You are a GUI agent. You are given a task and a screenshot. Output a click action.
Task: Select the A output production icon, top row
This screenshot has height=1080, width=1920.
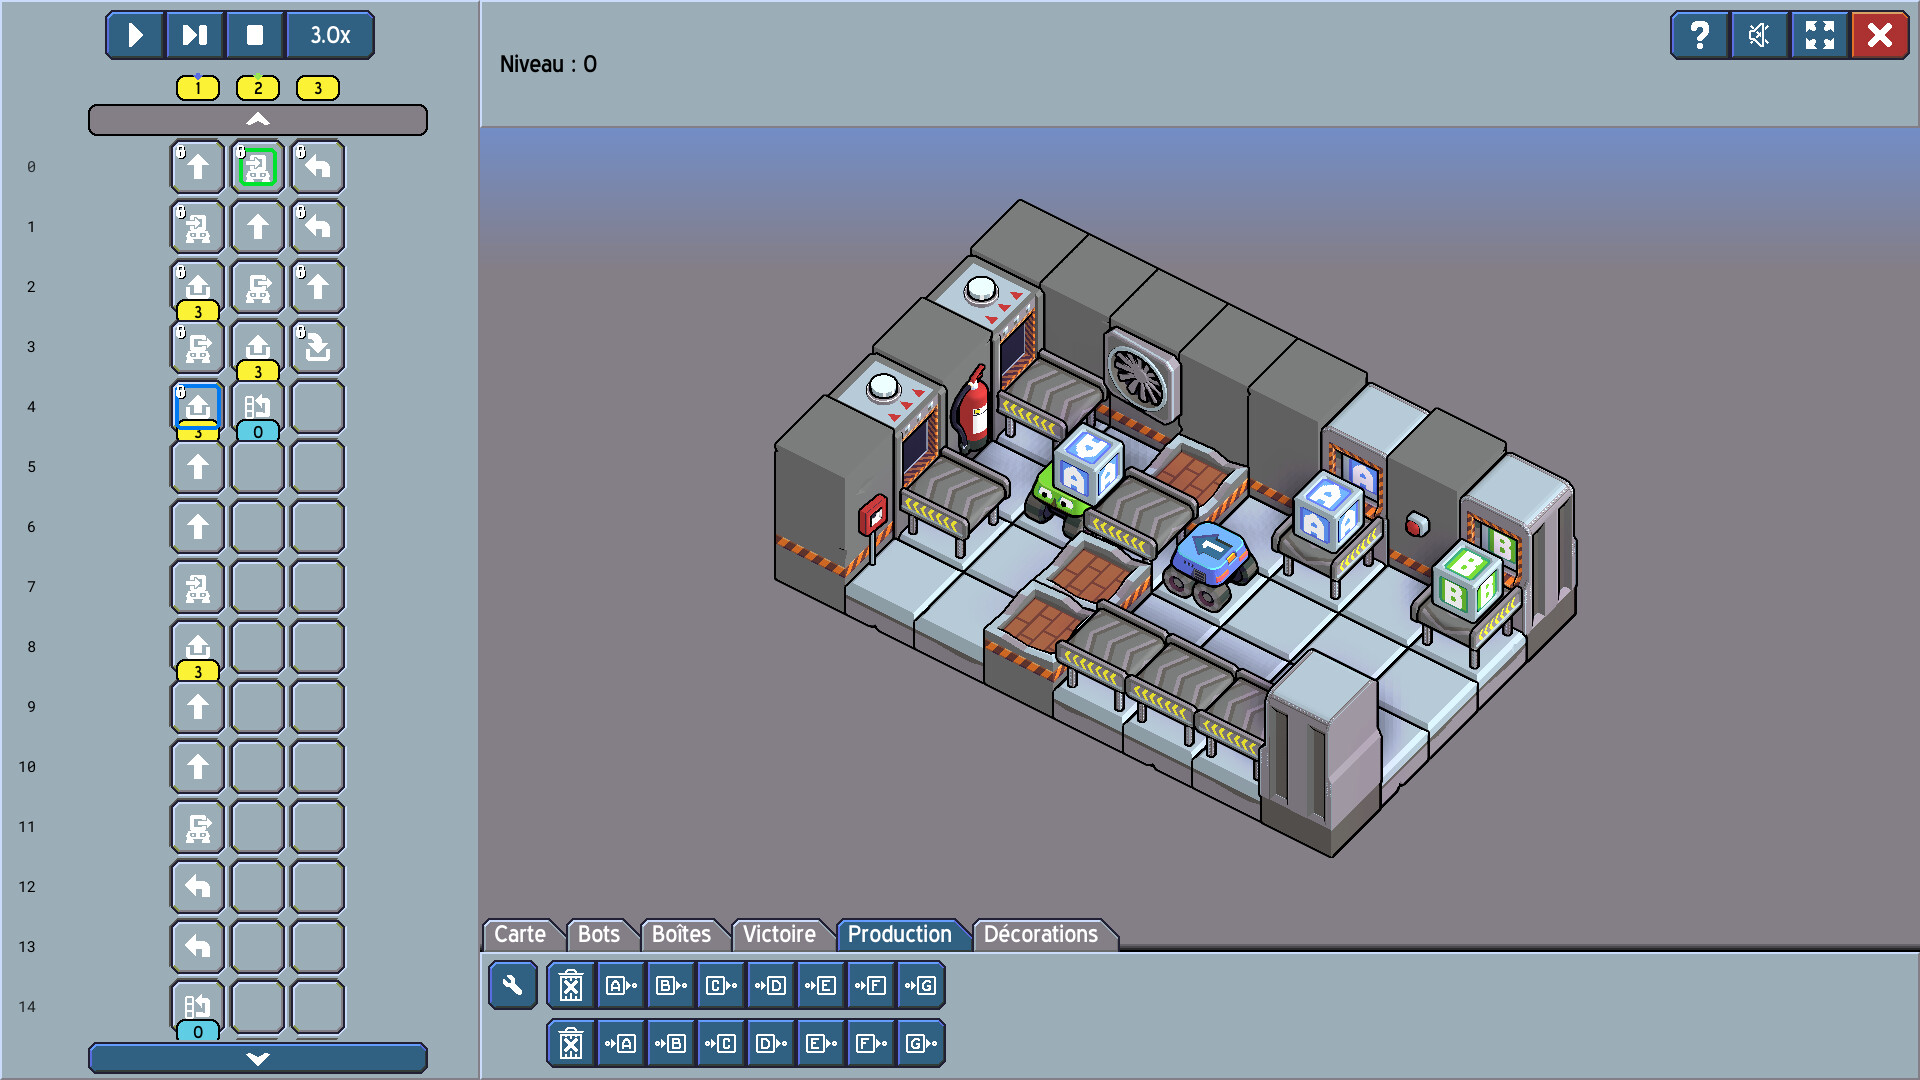tap(621, 985)
